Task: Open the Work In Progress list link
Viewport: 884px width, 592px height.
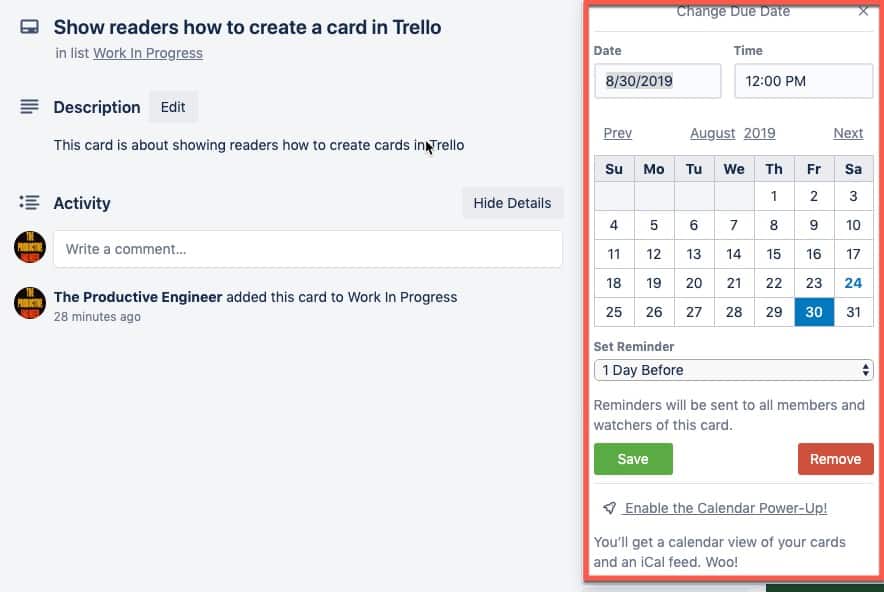Action: [148, 53]
